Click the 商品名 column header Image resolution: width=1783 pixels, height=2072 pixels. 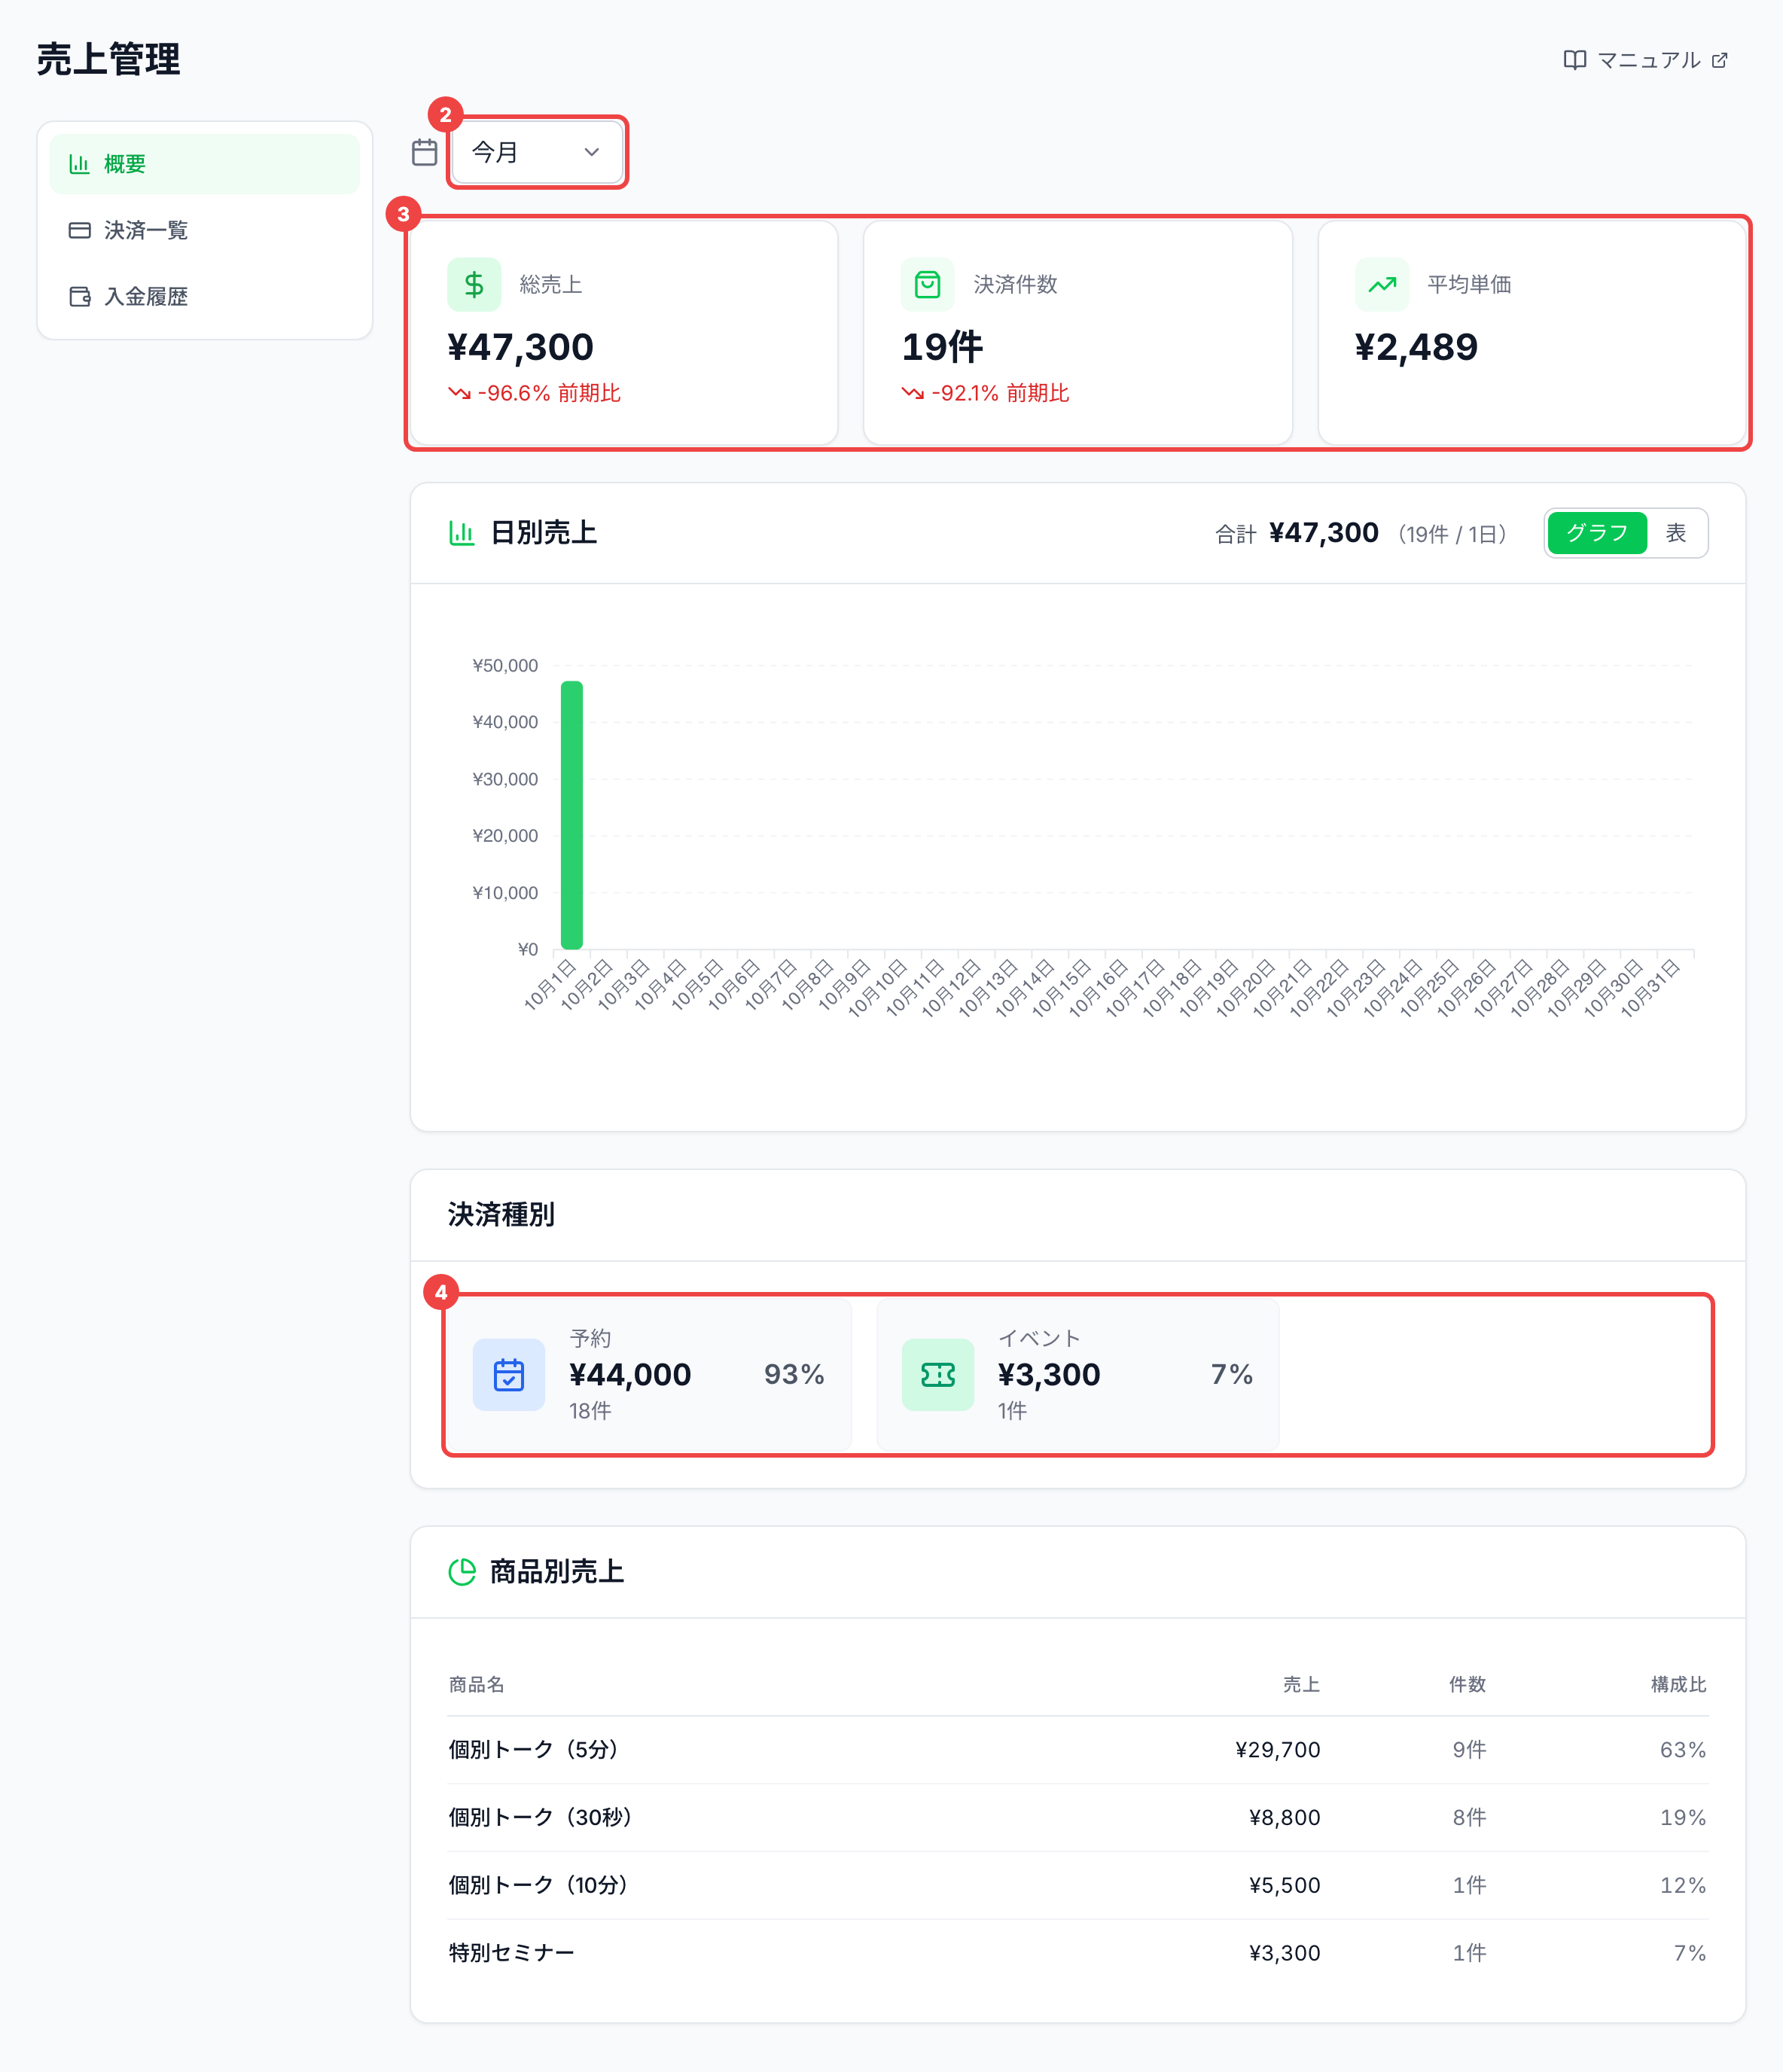476,1685
